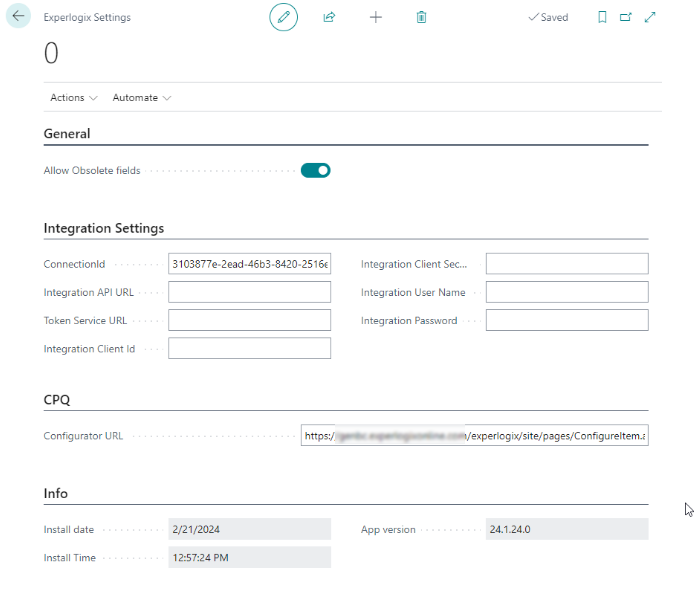This screenshot has width=695, height=589.
Task: Click the Integration API URL field
Action: click(x=250, y=292)
